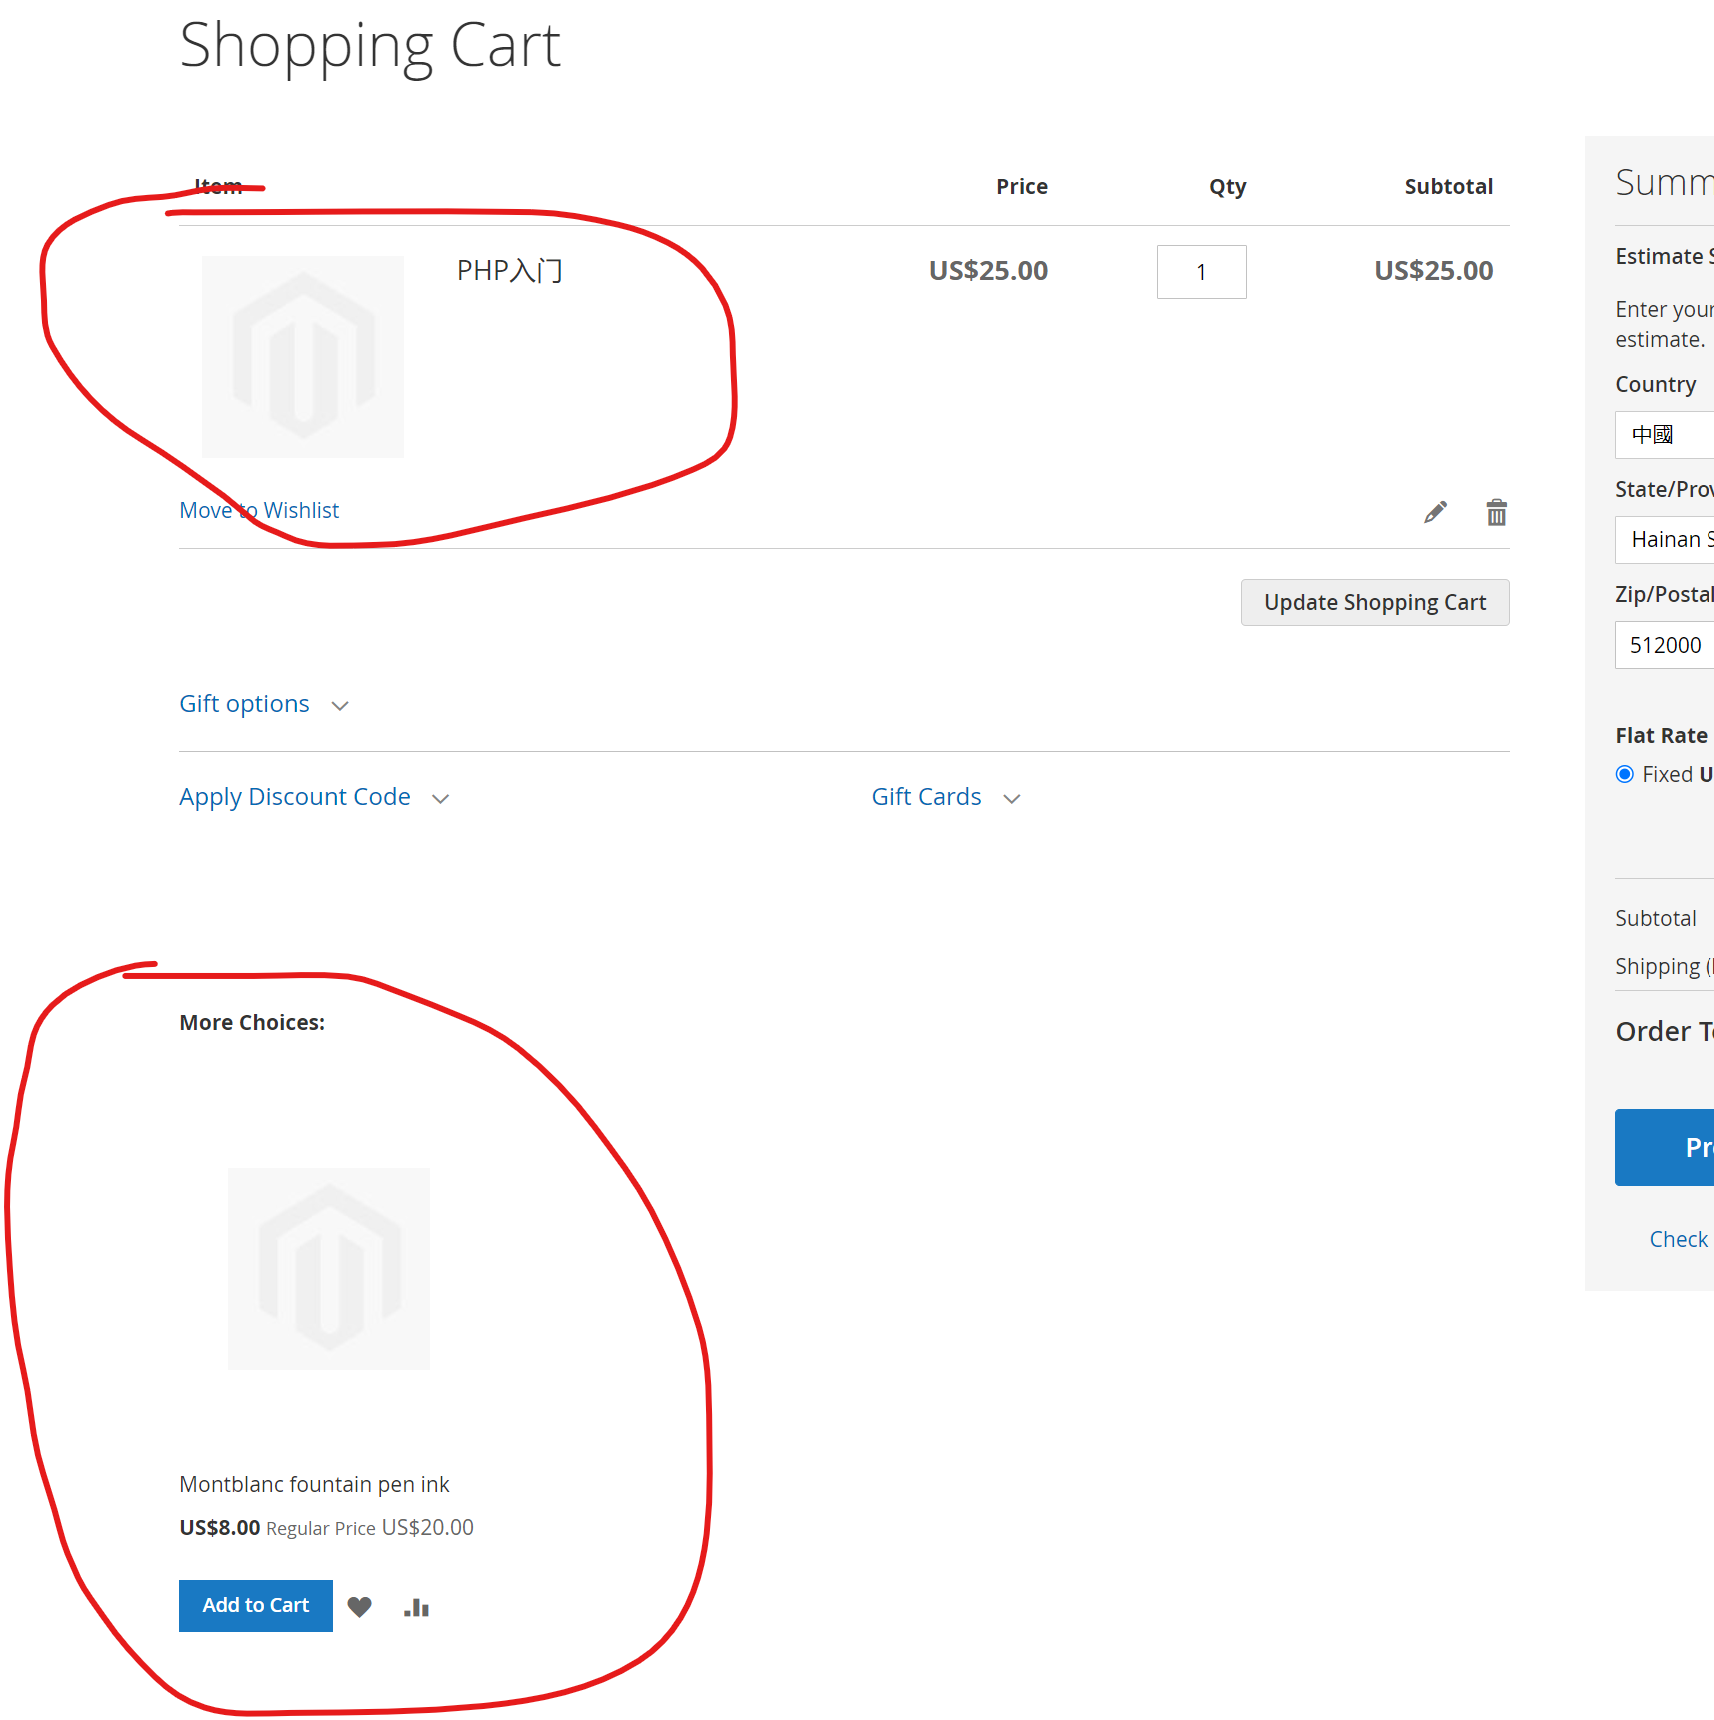
Task: Expand the Gift options section
Action: [264, 704]
